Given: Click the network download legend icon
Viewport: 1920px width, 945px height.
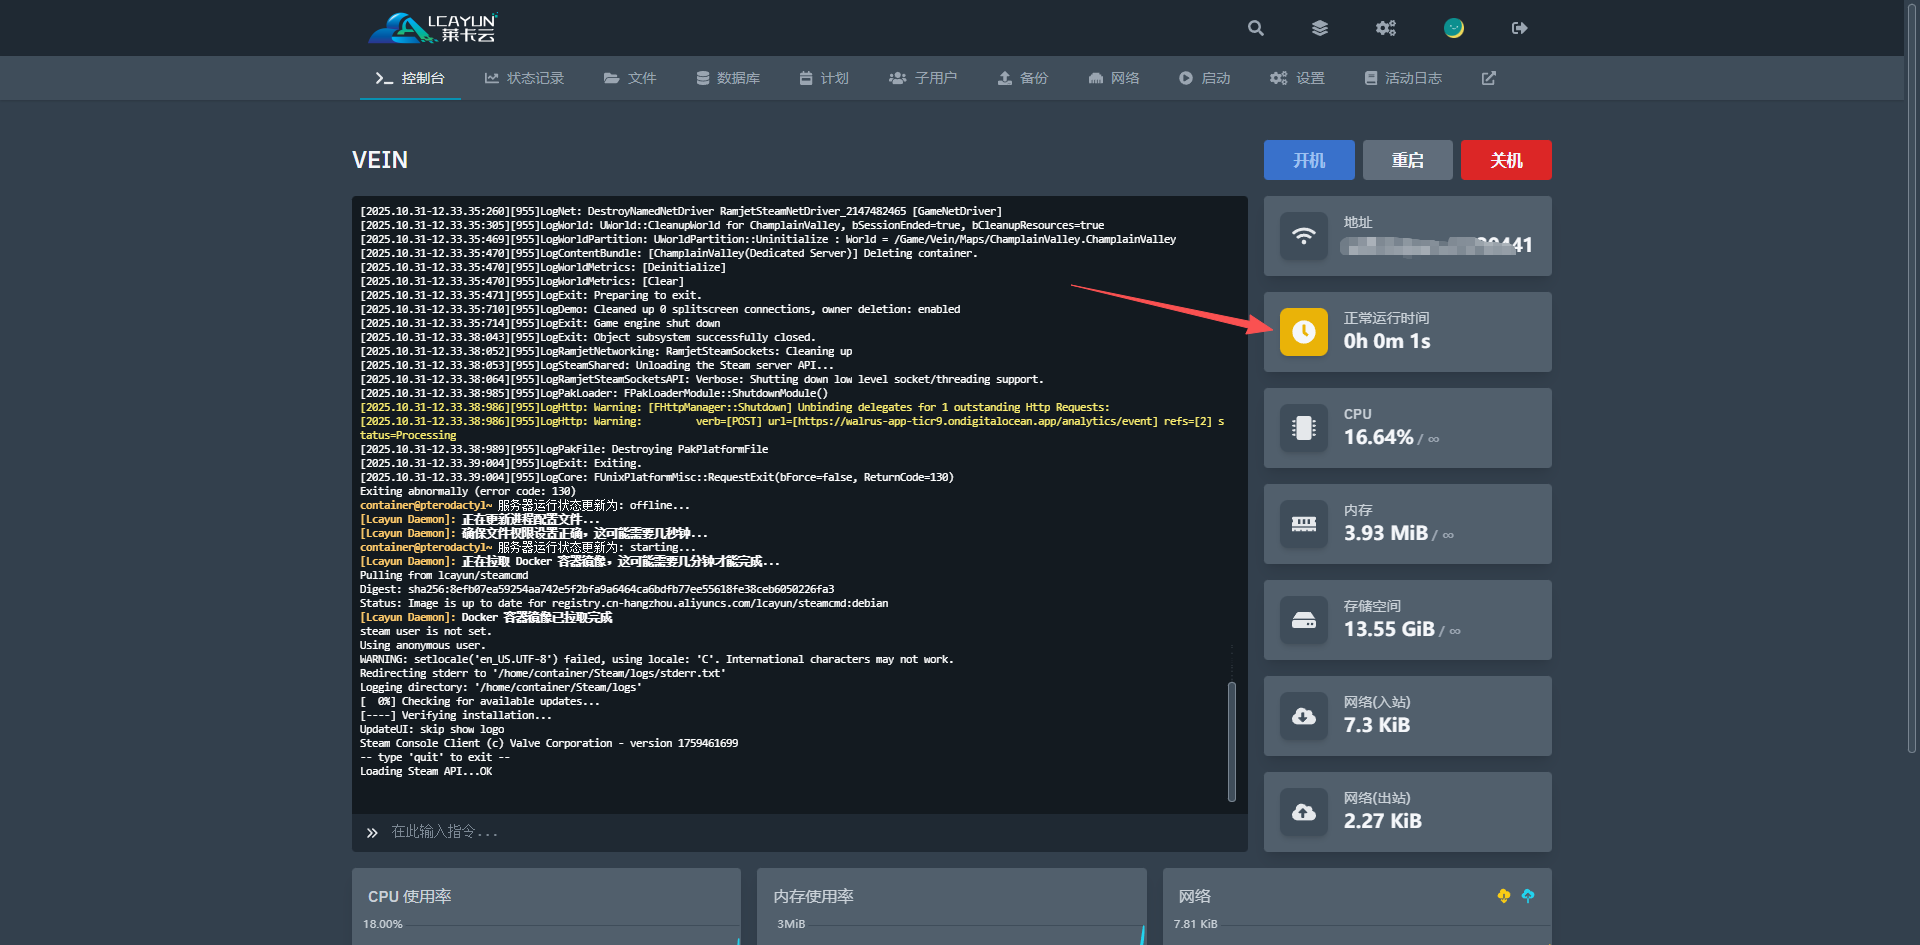Looking at the screenshot, I should (x=1503, y=896).
